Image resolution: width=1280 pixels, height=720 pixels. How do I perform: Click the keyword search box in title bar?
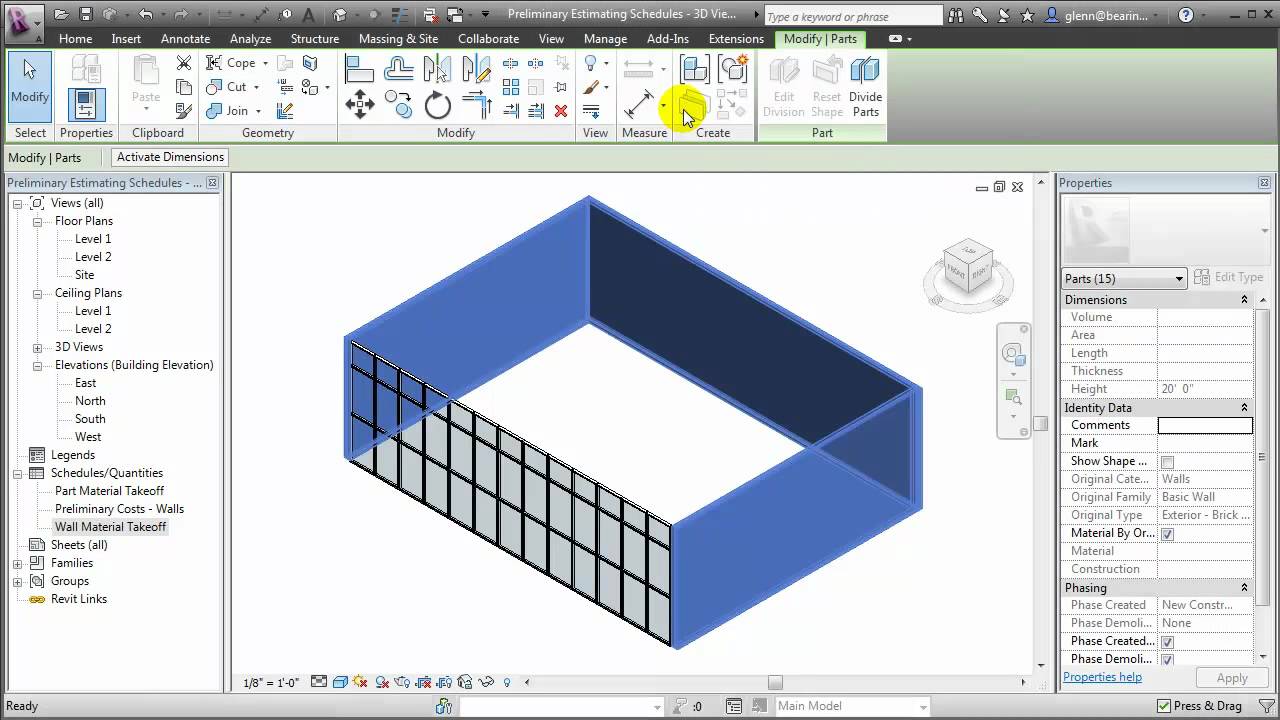click(852, 16)
